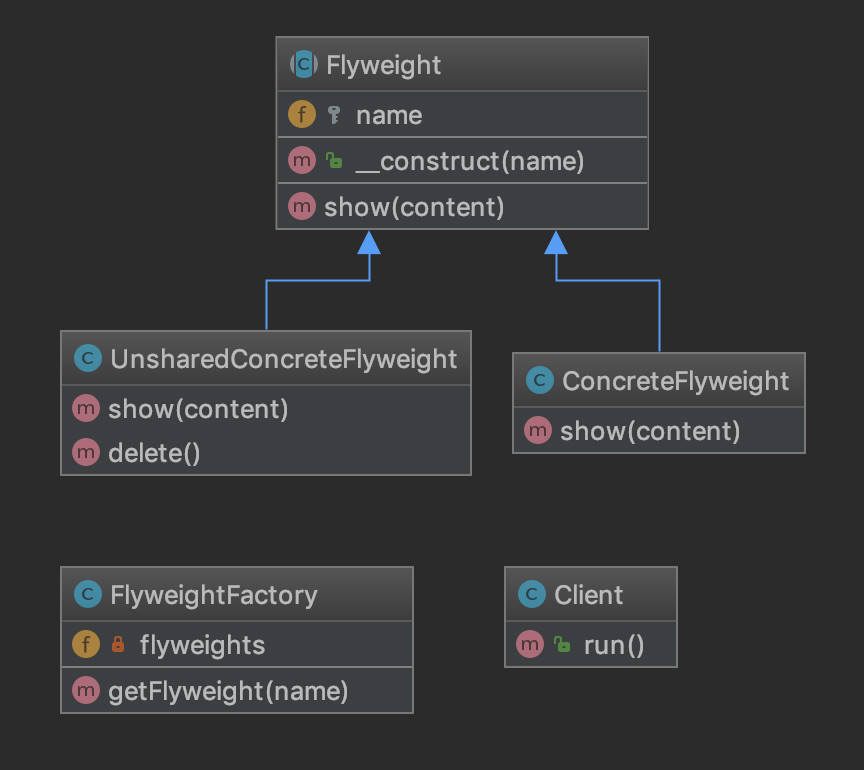The image size is (864, 770).
Task: Click the method icon beside __construct(name)
Action: point(302,161)
